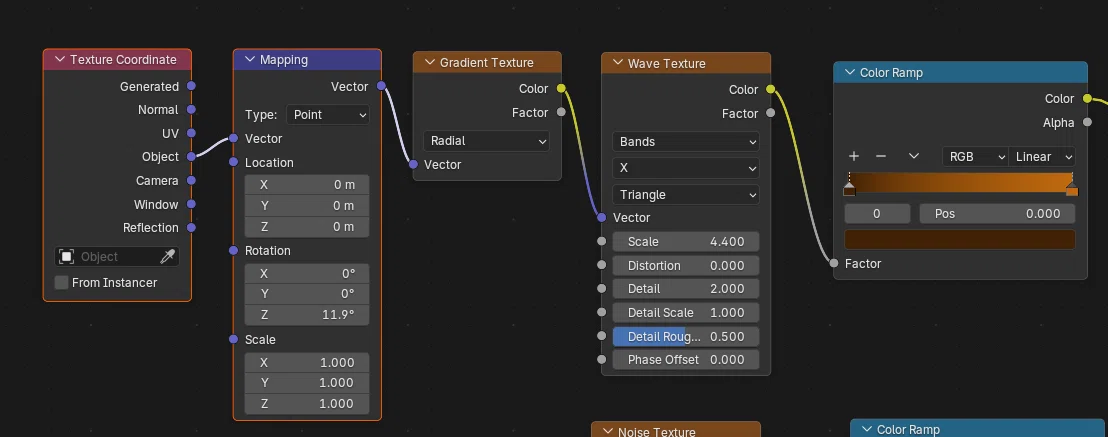The height and width of the screenshot is (437, 1108).
Task: Collapse the Mapping node
Action: (249, 59)
